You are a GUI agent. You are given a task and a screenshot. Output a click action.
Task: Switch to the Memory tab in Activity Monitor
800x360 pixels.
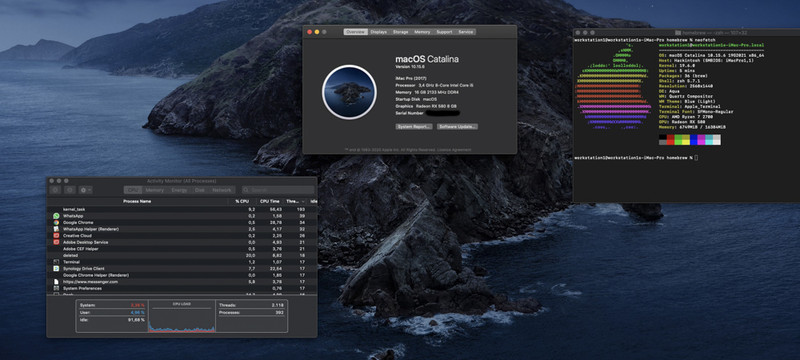155,190
